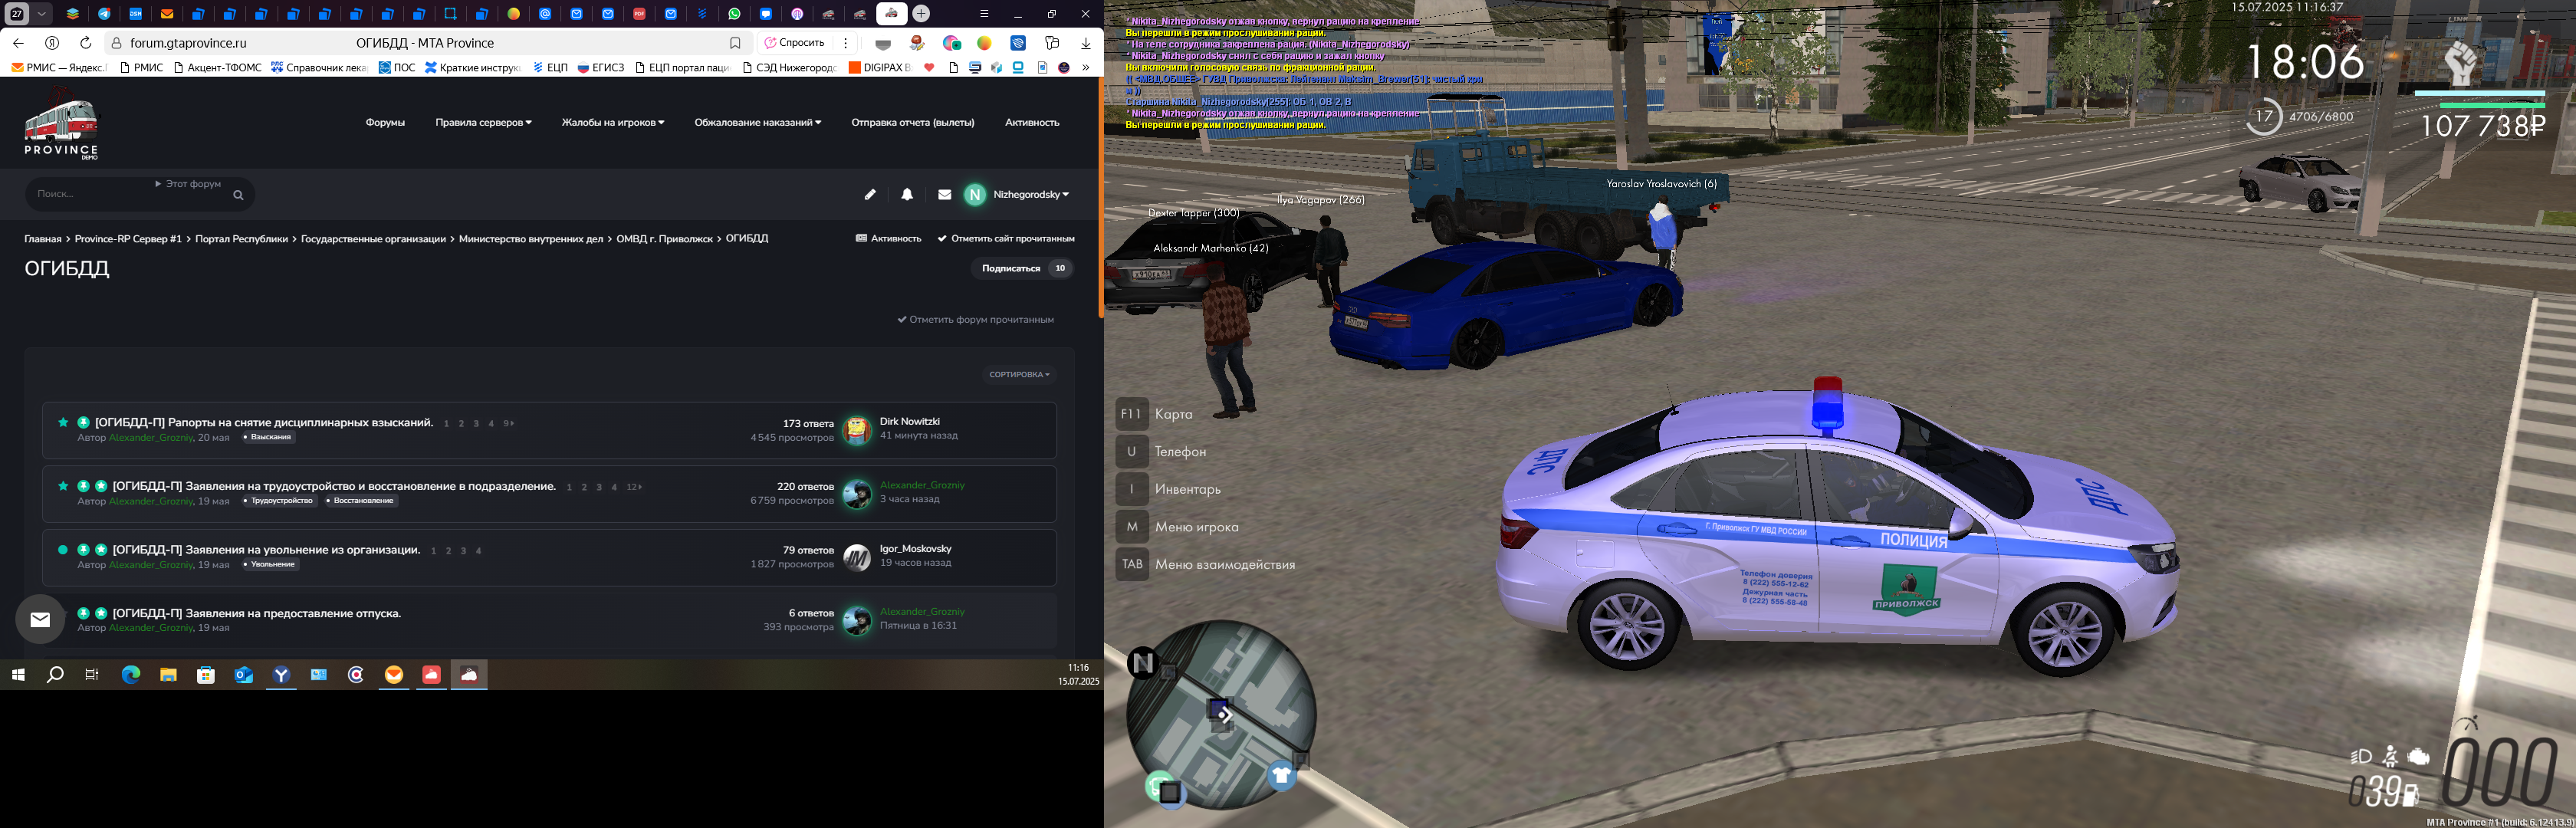The height and width of the screenshot is (828, 2576).
Task: Open topic Рапорты на снятие дисциплинарных взысканий
Action: click(x=264, y=422)
